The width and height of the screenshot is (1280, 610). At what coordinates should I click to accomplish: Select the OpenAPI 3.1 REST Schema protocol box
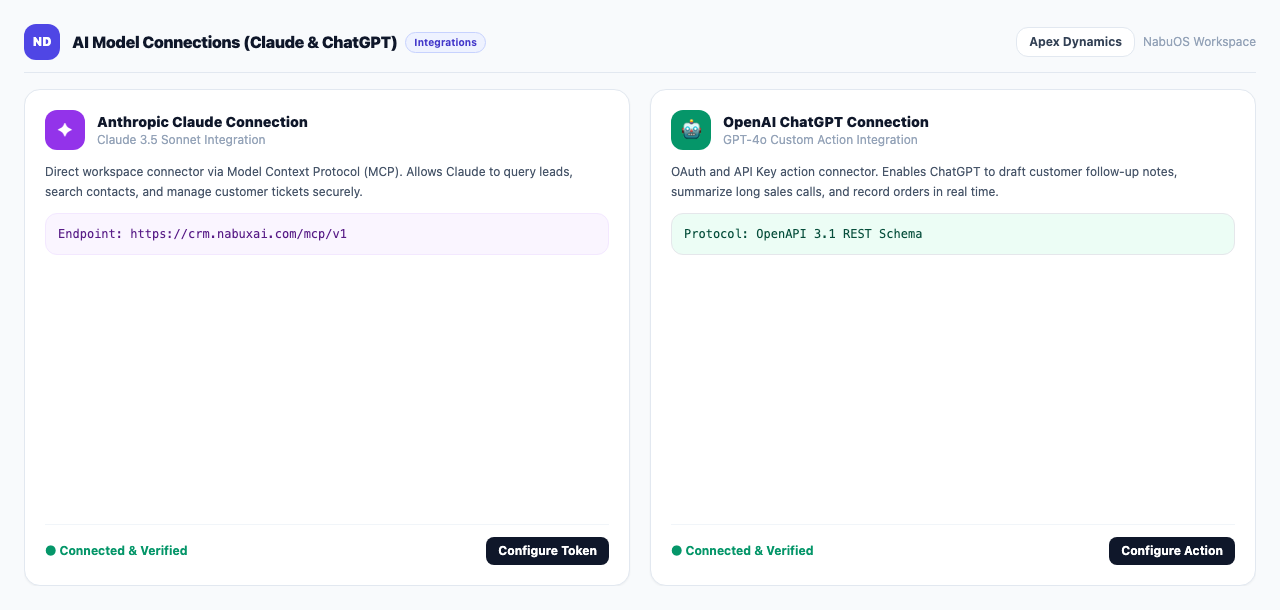(x=953, y=234)
